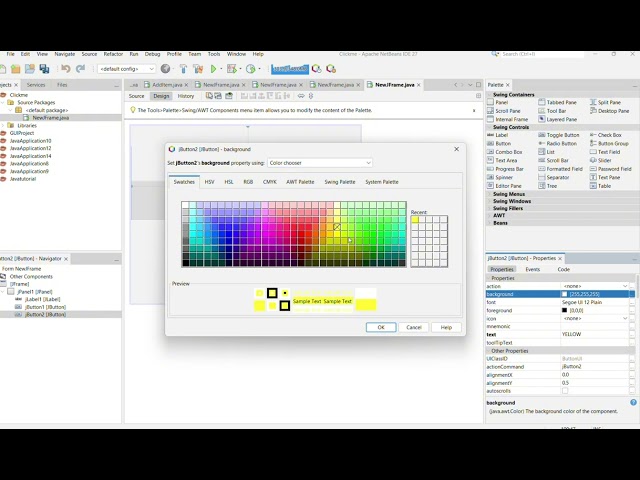Open the Tools menu
This screenshot has width=640, height=480.
(x=214, y=54)
